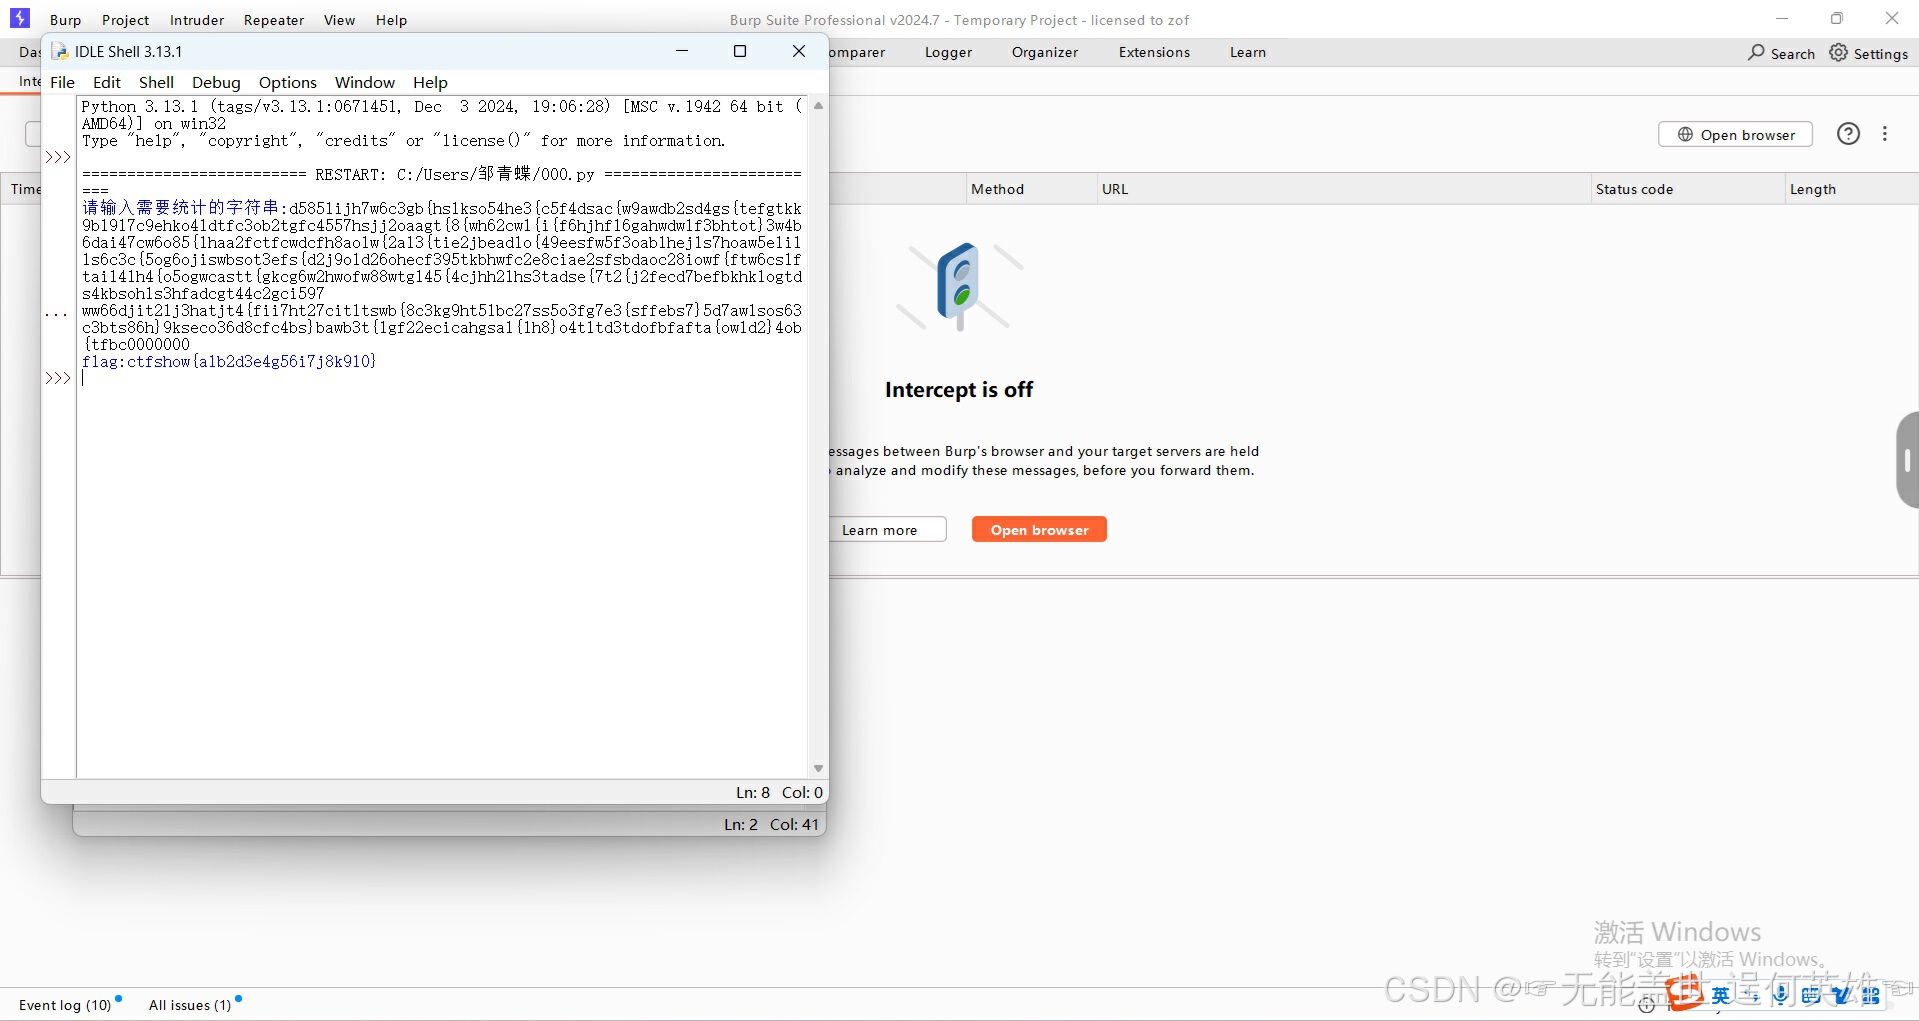This screenshot has width=1919, height=1021.
Task: Open the IDLE File menu
Action: pyautogui.click(x=62, y=82)
